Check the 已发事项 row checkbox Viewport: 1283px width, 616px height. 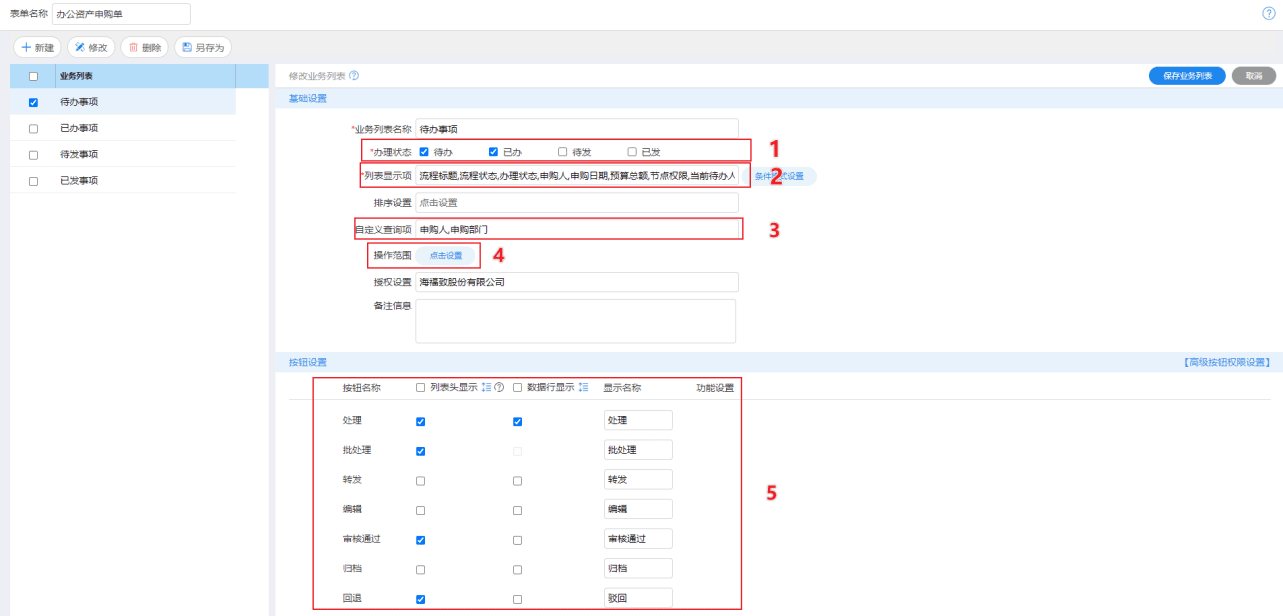pos(34,181)
